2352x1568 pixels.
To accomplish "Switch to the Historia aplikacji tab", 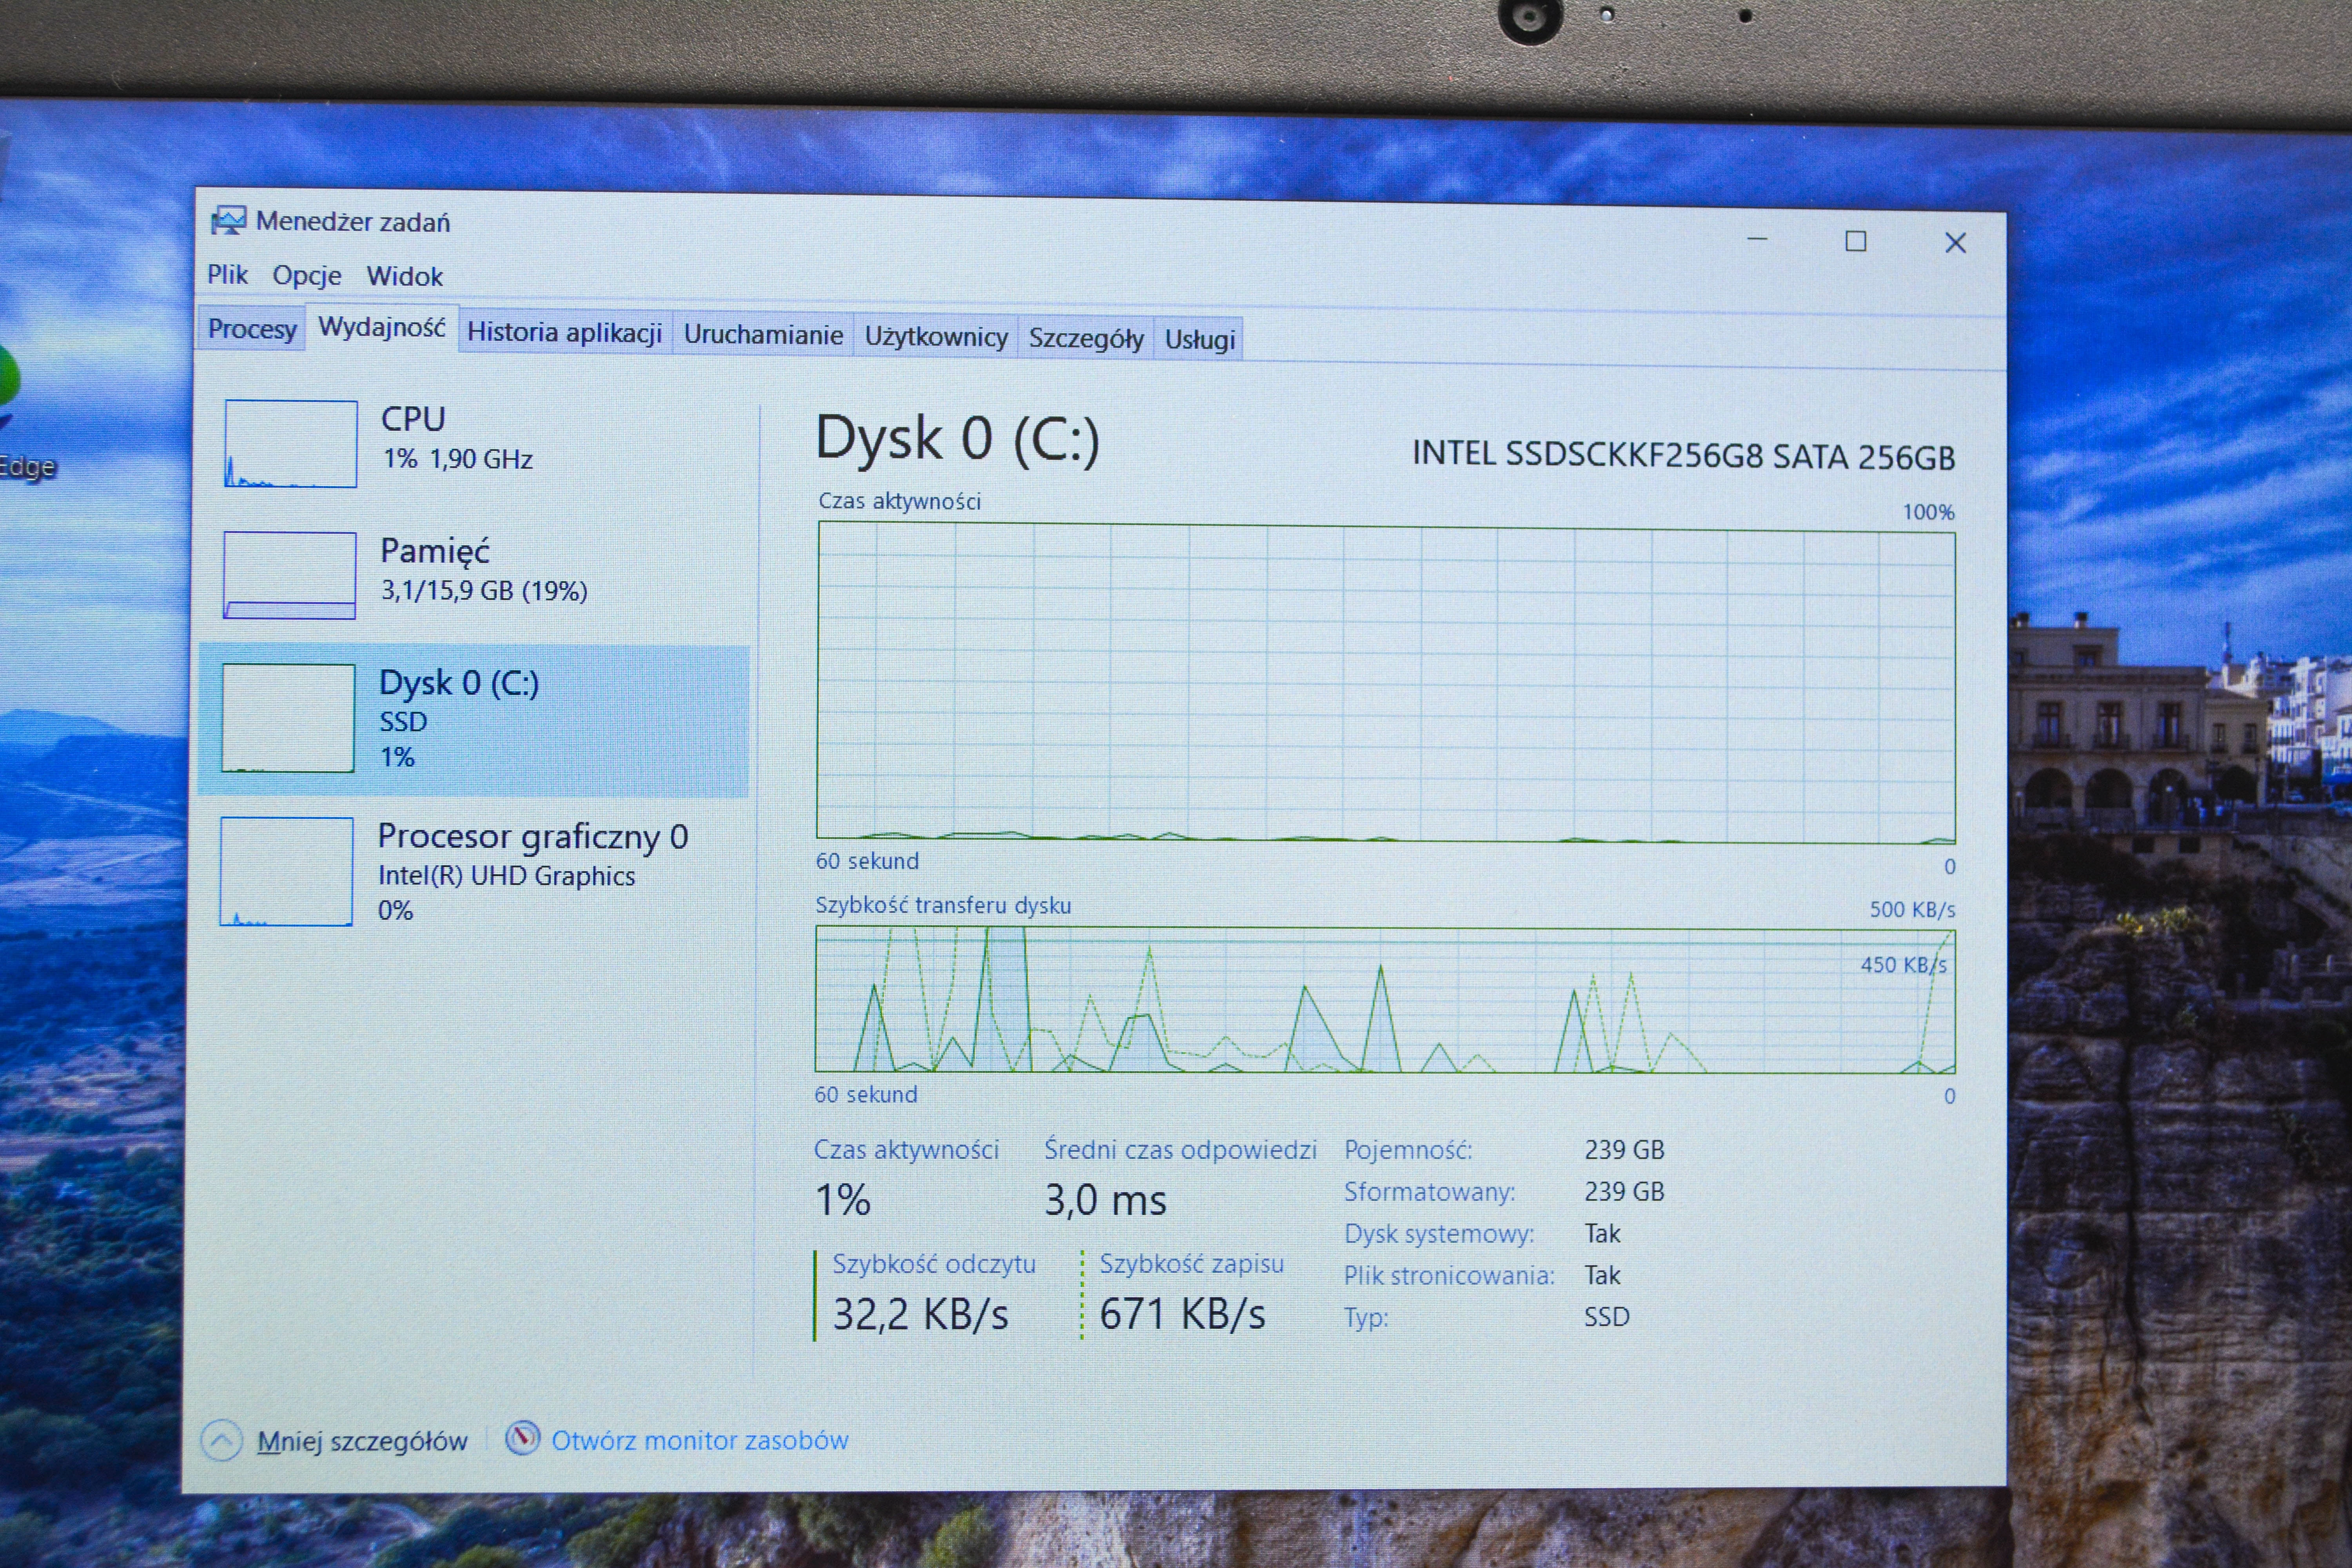I will click(565, 332).
